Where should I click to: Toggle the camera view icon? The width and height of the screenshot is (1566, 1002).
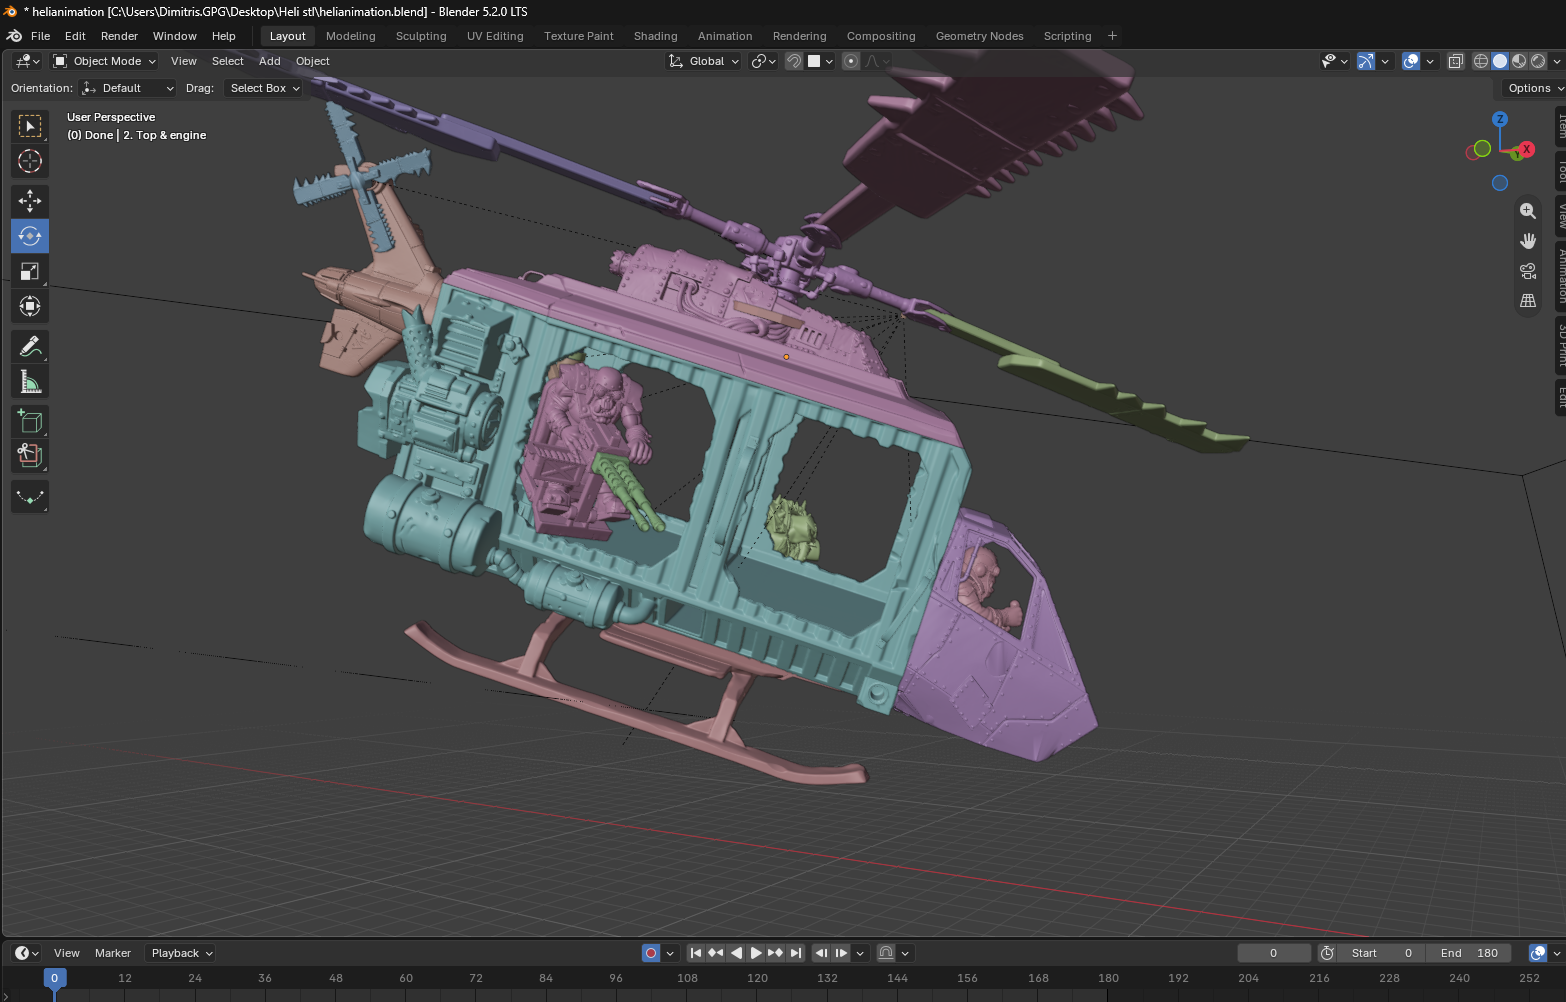pos(1528,271)
